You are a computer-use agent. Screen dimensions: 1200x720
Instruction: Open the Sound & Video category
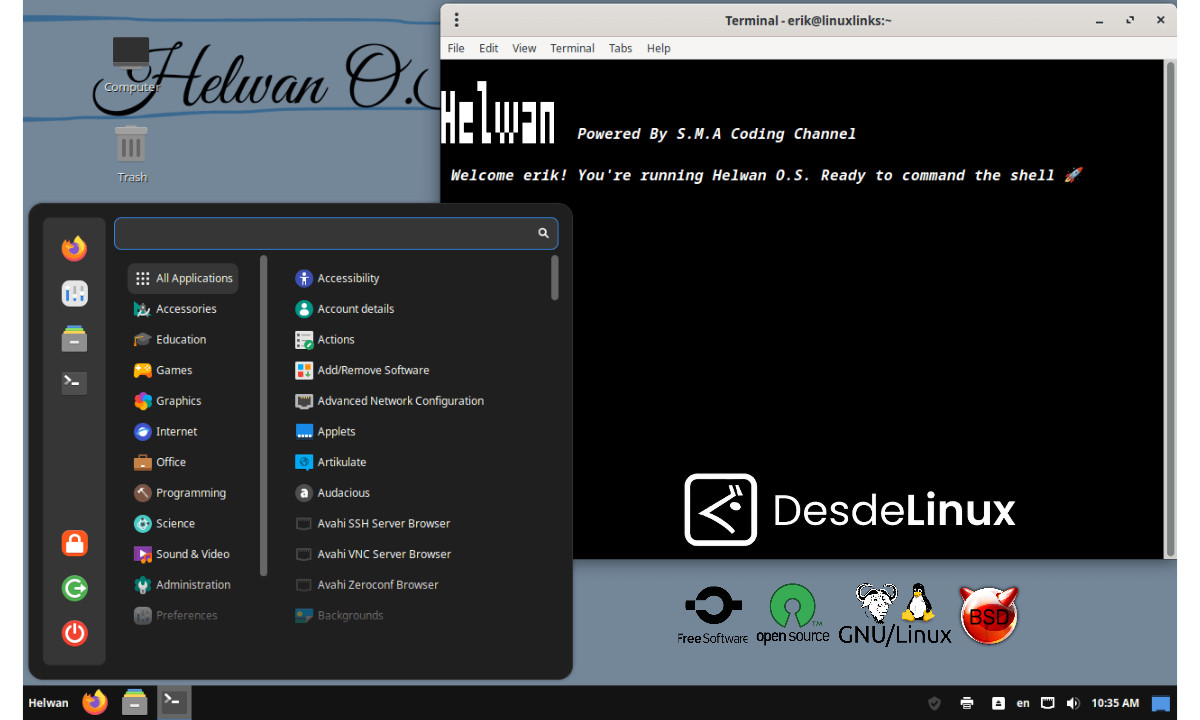(183, 554)
